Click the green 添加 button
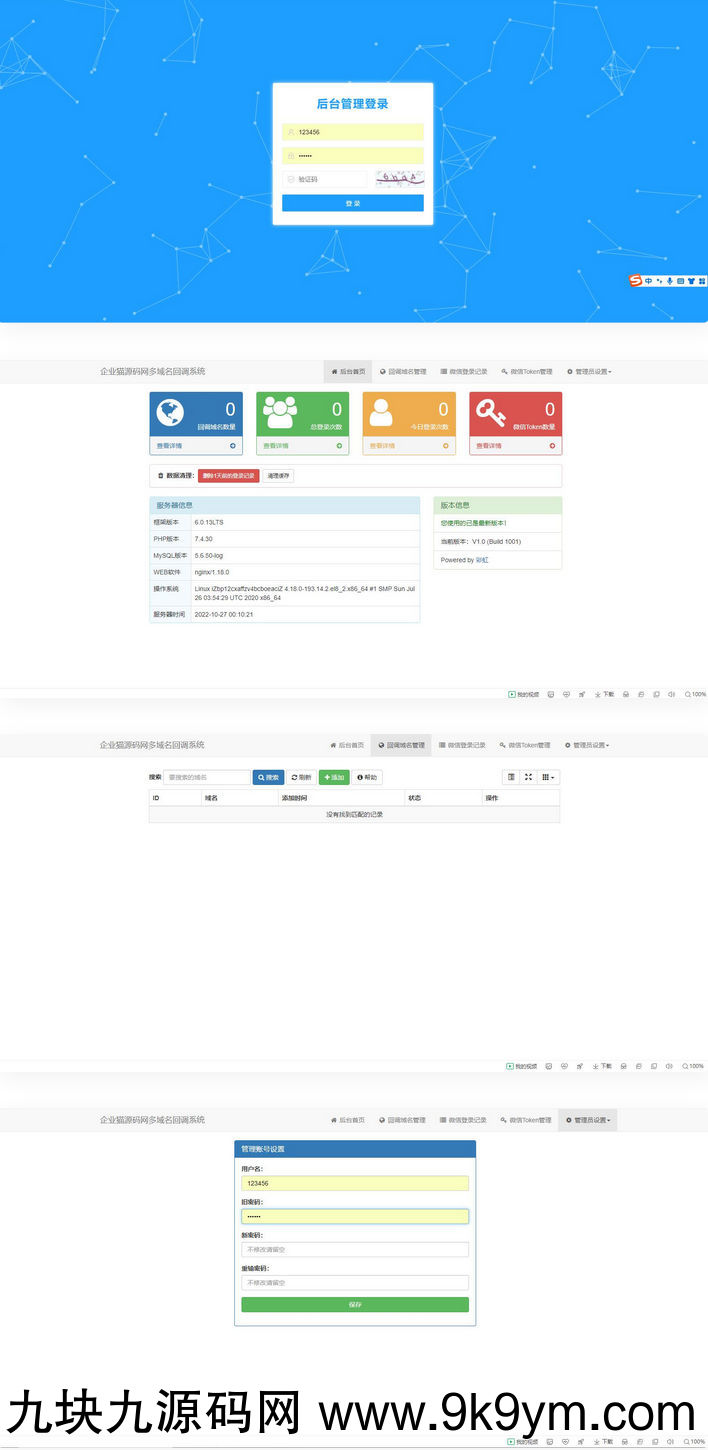This screenshot has width=708, height=1450. (334, 777)
